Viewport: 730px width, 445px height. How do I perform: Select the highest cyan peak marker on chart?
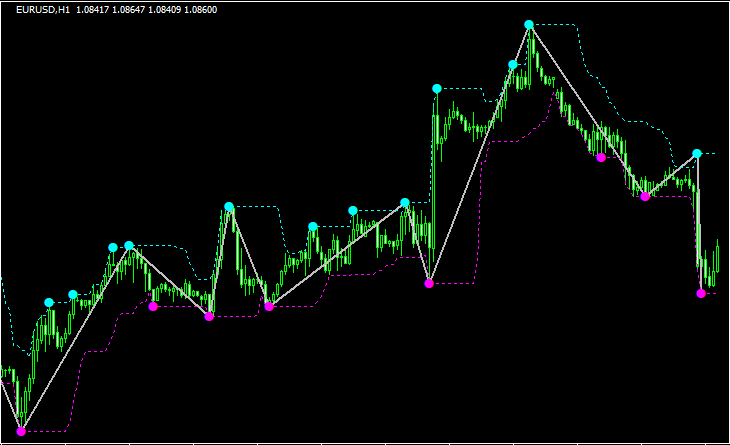[529, 24]
